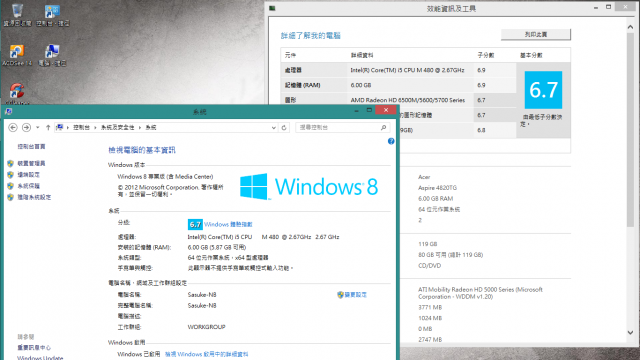Click the Aspire 4820TG model text

tap(437, 188)
